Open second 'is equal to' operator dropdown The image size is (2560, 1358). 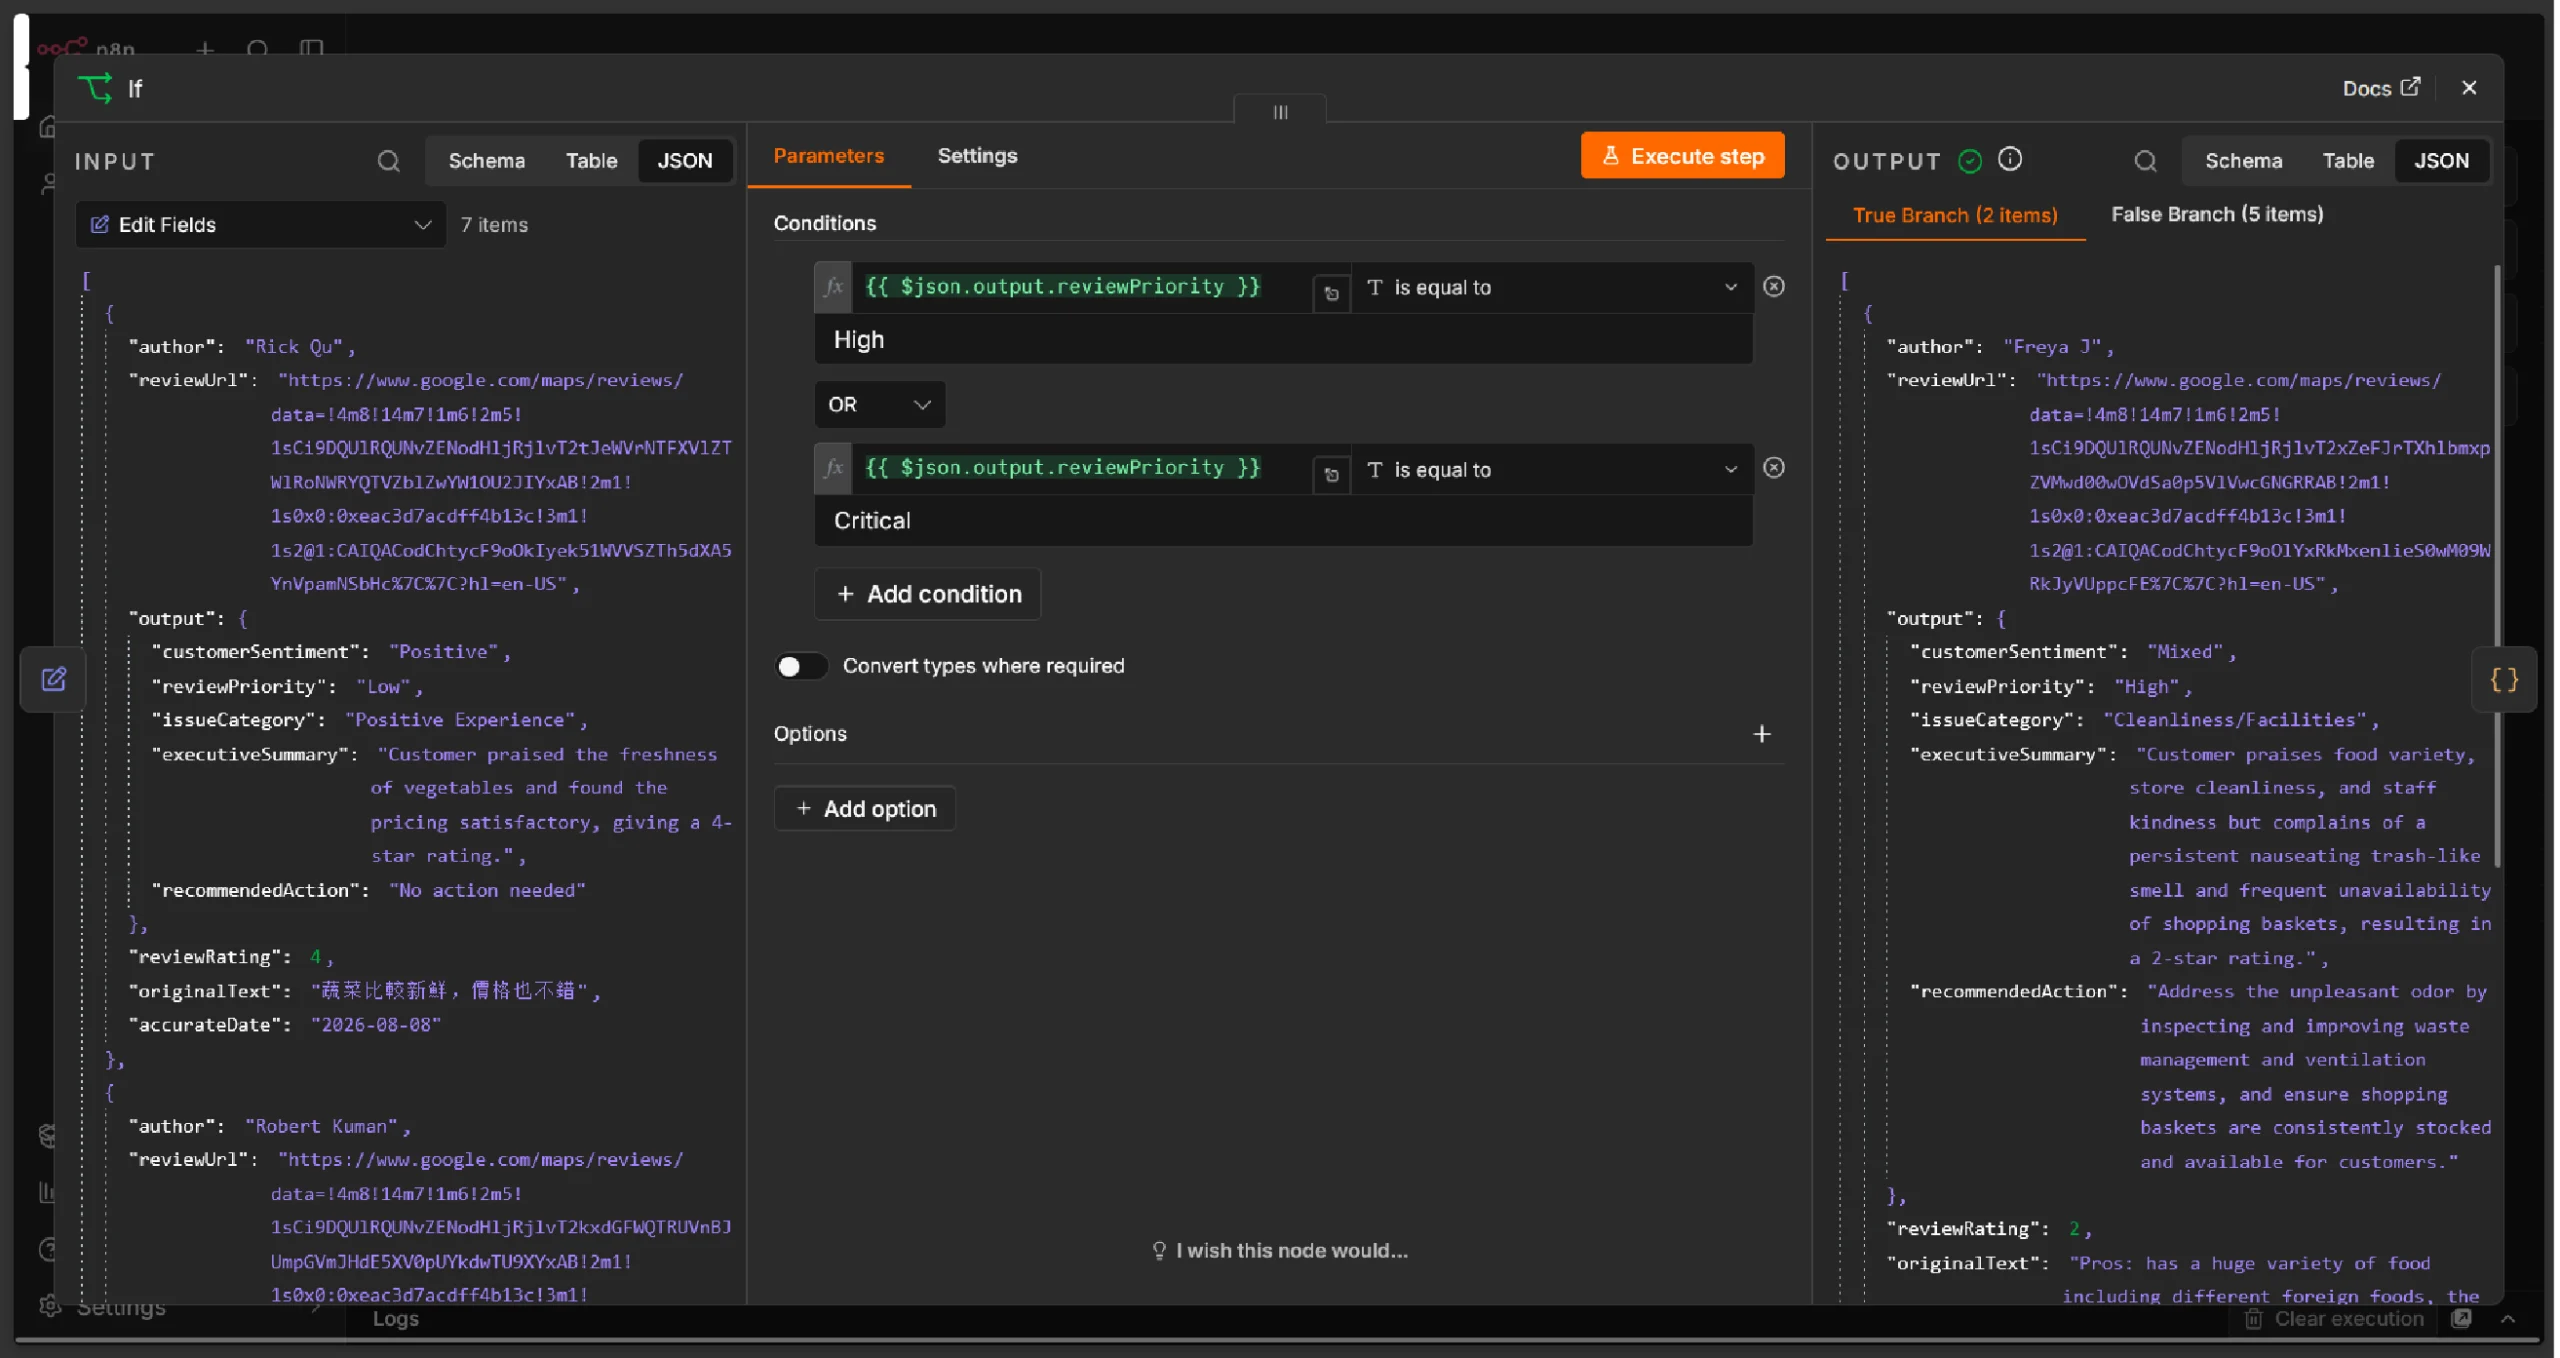[x=1552, y=470]
